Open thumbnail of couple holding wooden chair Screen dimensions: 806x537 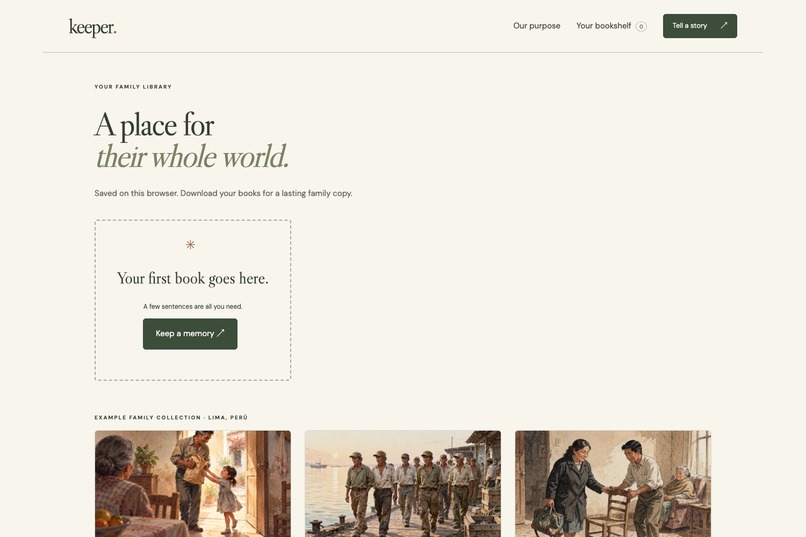click(613, 484)
